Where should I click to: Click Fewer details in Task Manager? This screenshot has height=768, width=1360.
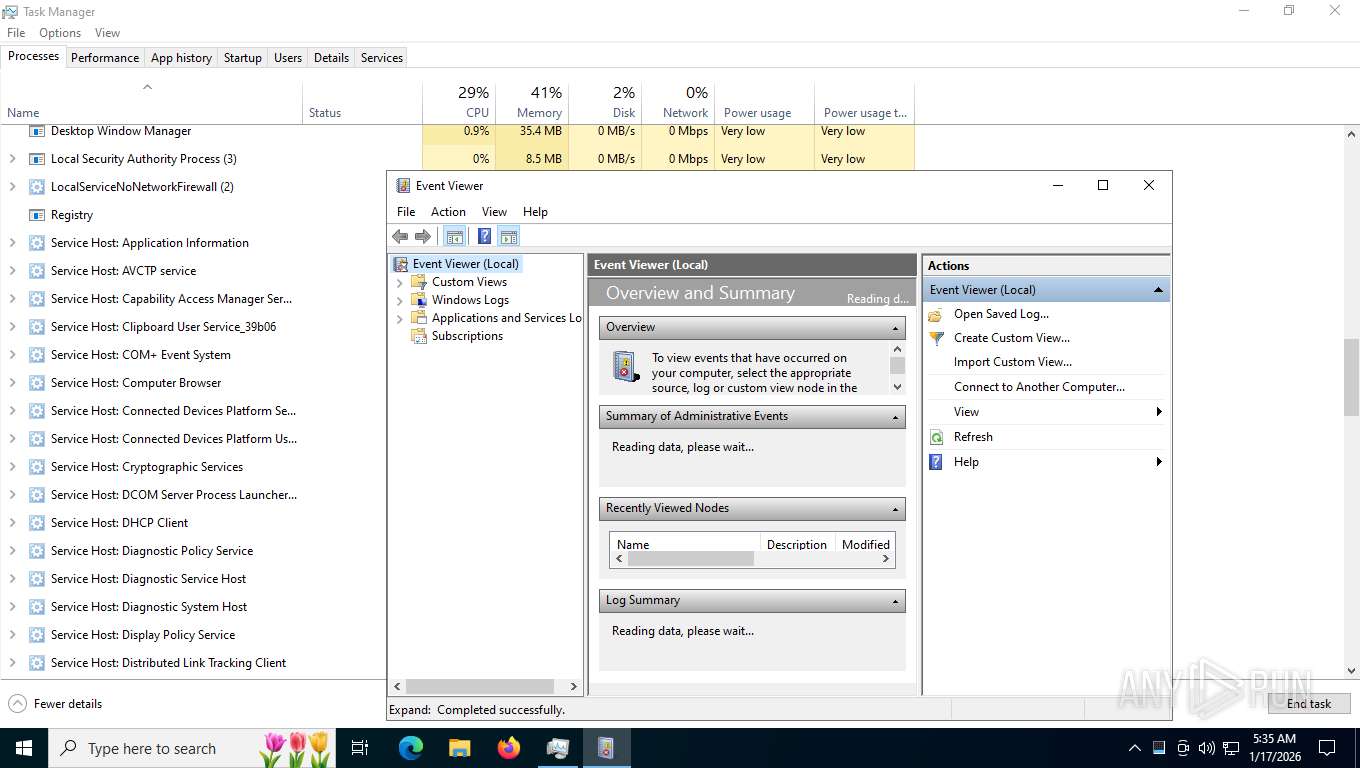pos(55,704)
